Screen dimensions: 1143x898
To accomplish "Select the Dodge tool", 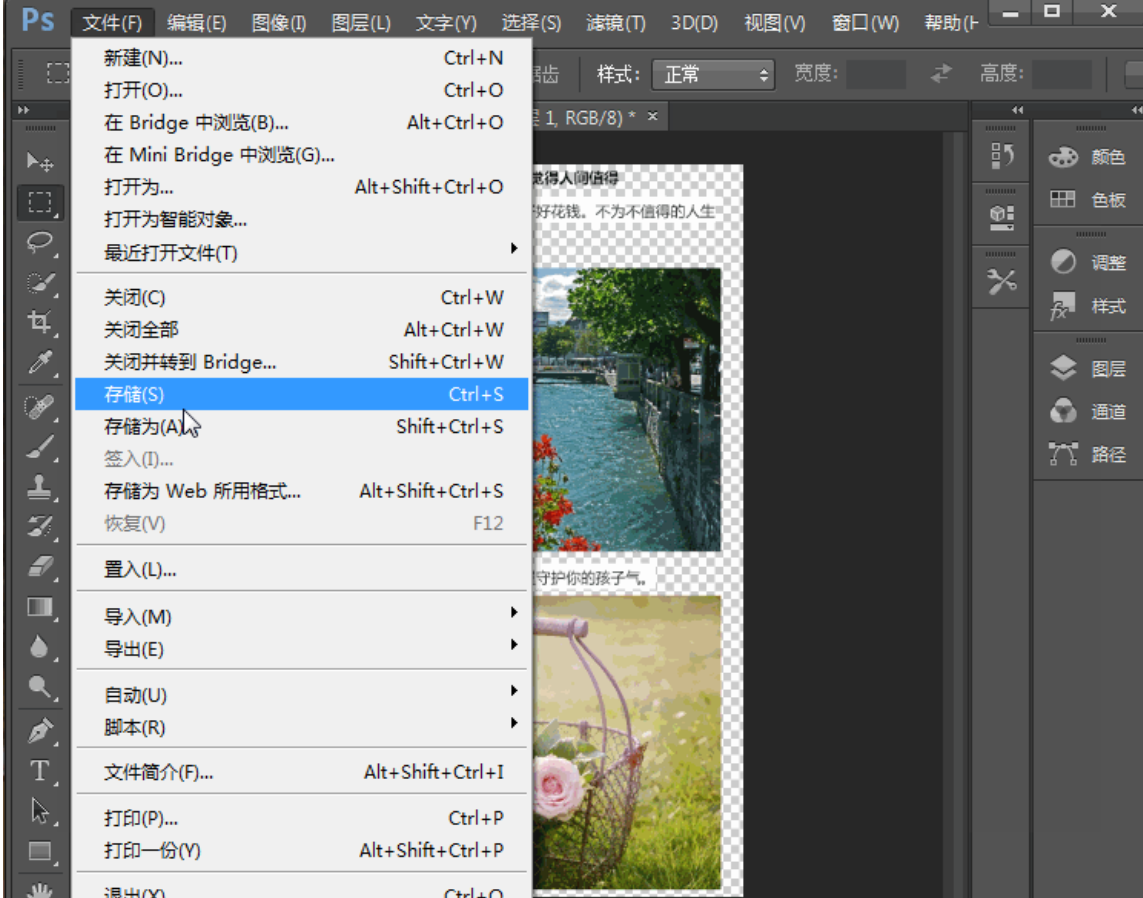I will point(39,687).
